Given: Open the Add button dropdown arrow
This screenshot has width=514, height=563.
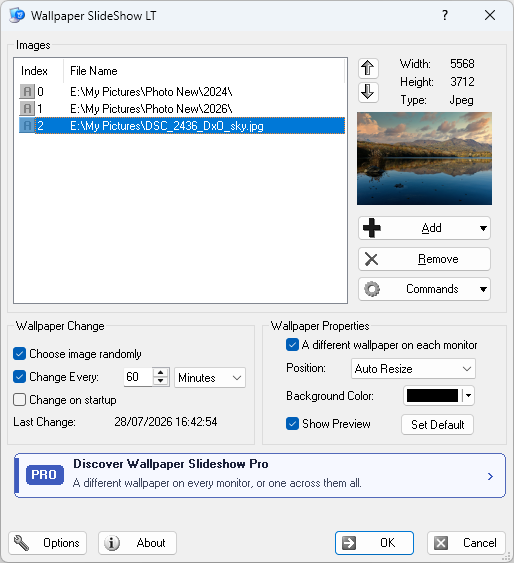Looking at the screenshot, I should [x=483, y=228].
